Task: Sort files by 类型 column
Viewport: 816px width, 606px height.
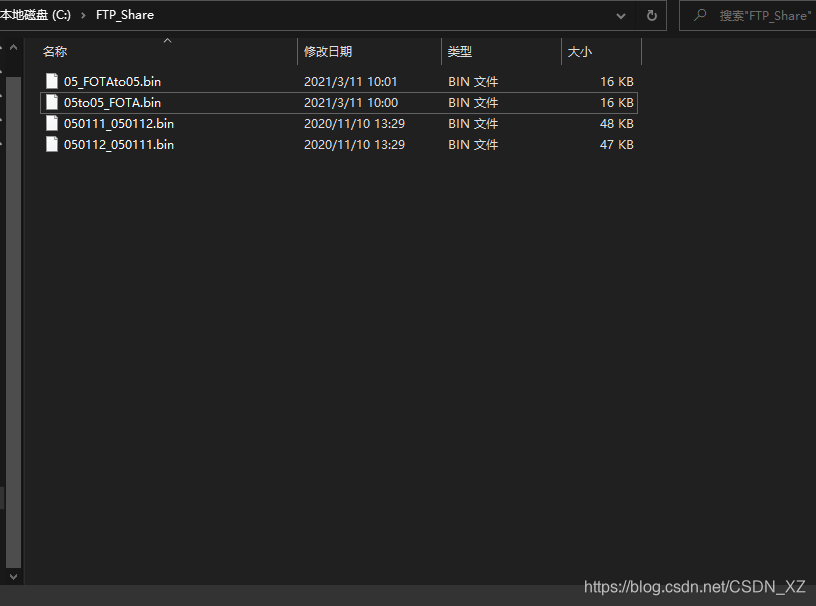Action: (x=501, y=52)
